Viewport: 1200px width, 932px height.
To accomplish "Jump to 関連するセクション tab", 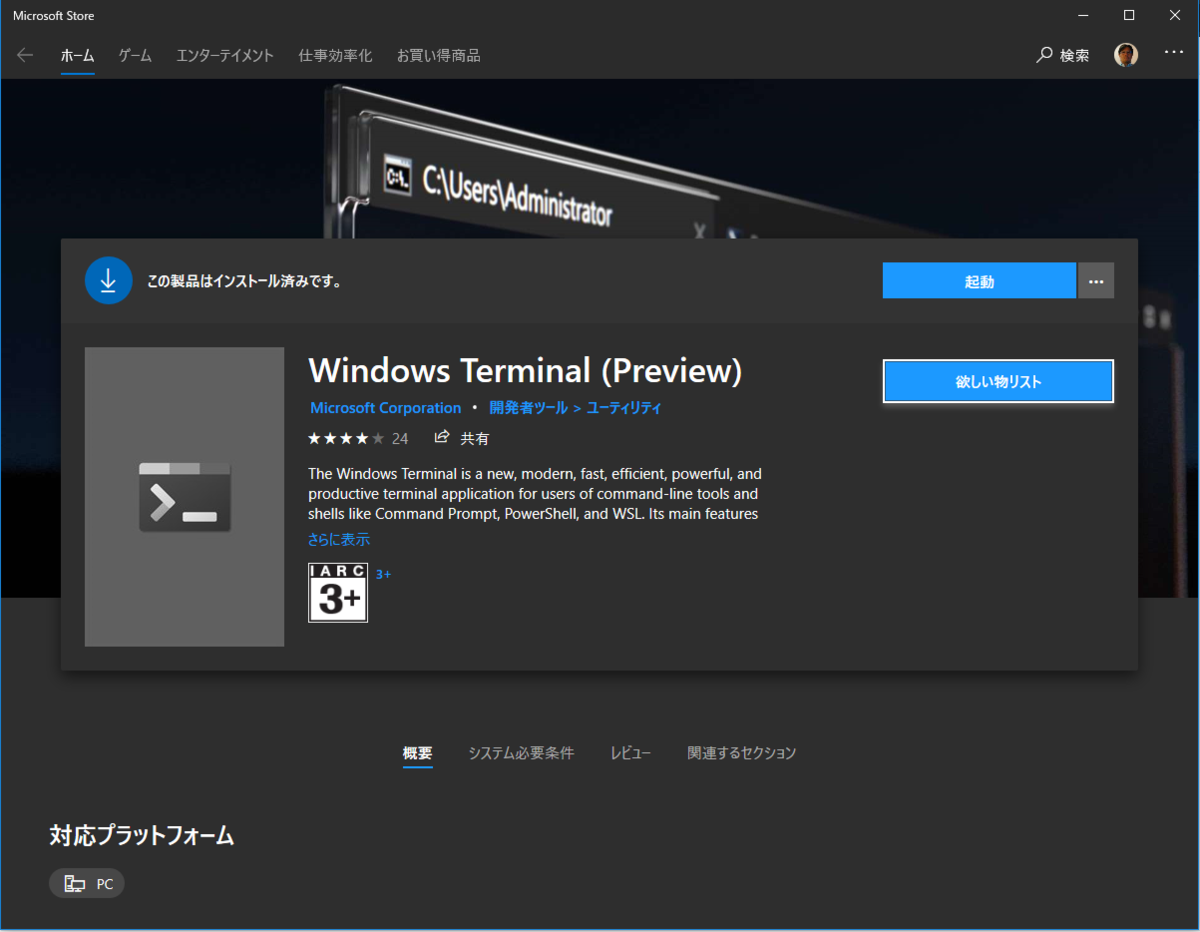I will 742,753.
